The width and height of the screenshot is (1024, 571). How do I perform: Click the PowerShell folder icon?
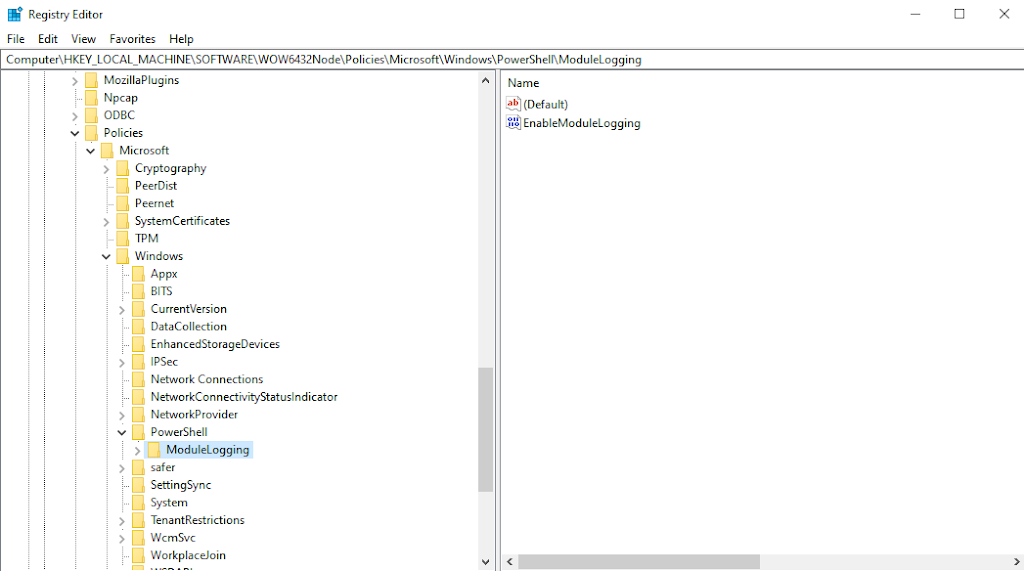tap(138, 432)
